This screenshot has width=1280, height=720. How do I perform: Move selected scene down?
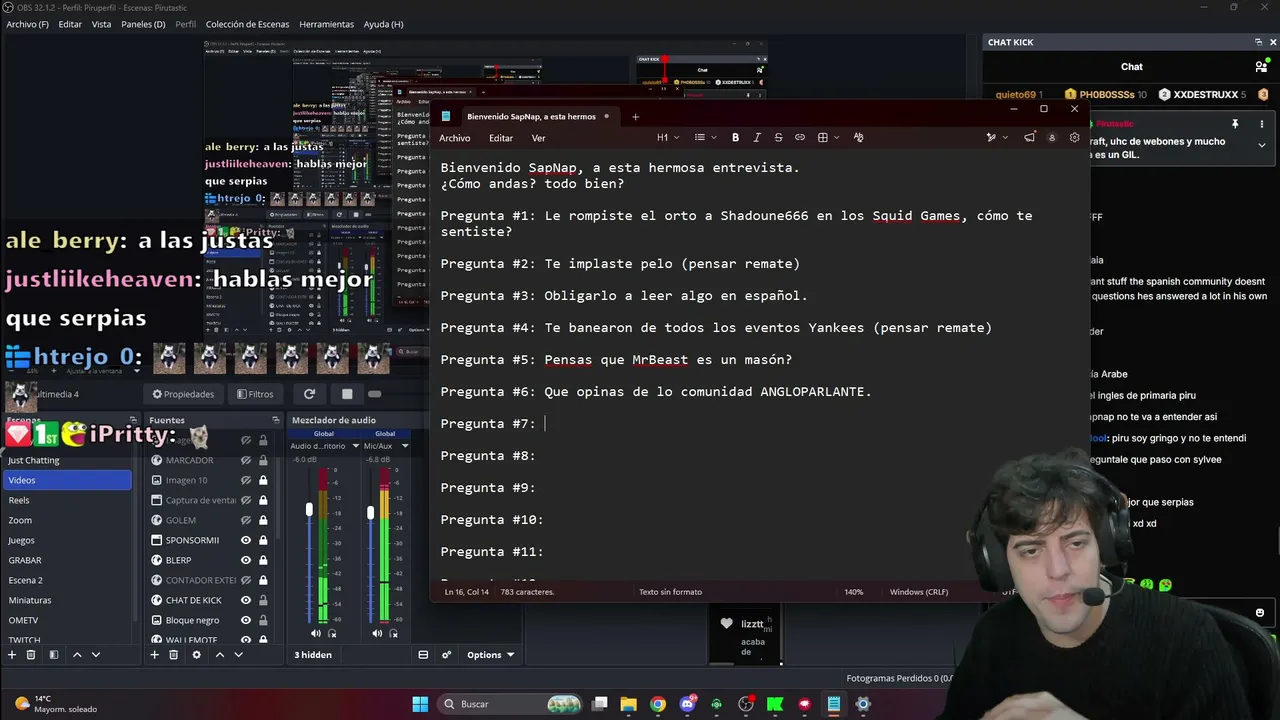tap(96, 655)
